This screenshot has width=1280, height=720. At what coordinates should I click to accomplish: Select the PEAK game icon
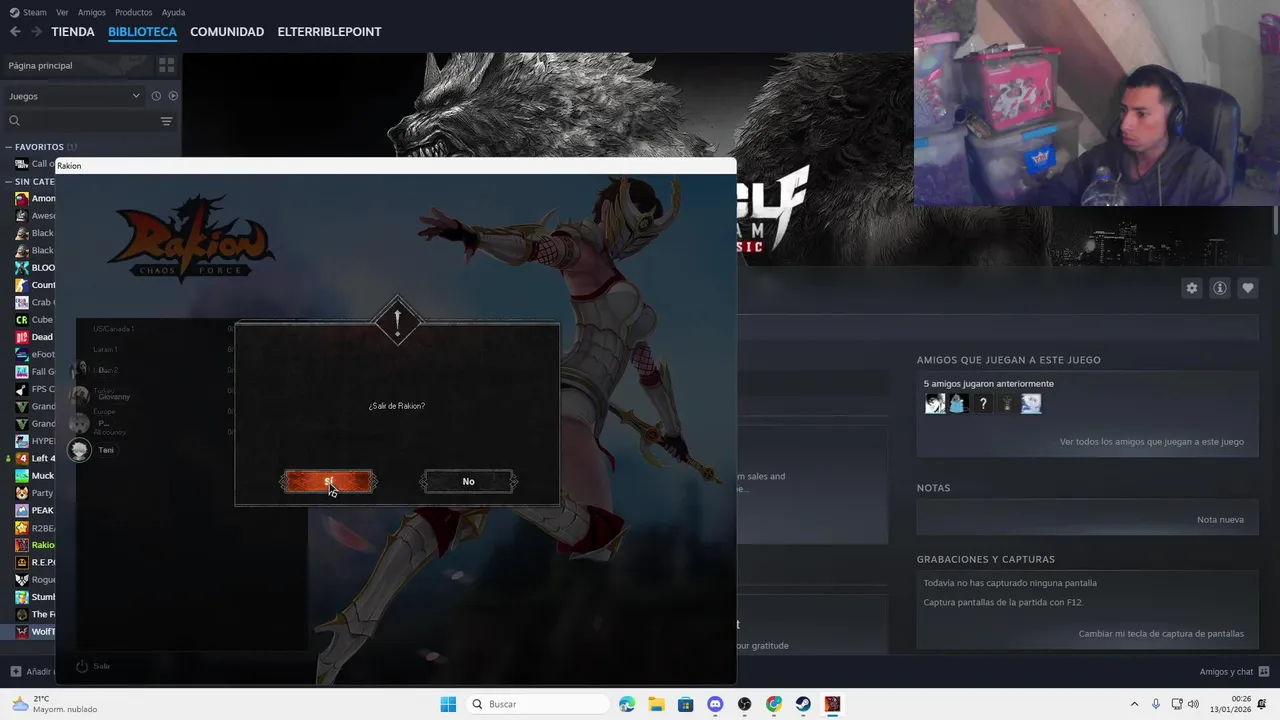22,510
